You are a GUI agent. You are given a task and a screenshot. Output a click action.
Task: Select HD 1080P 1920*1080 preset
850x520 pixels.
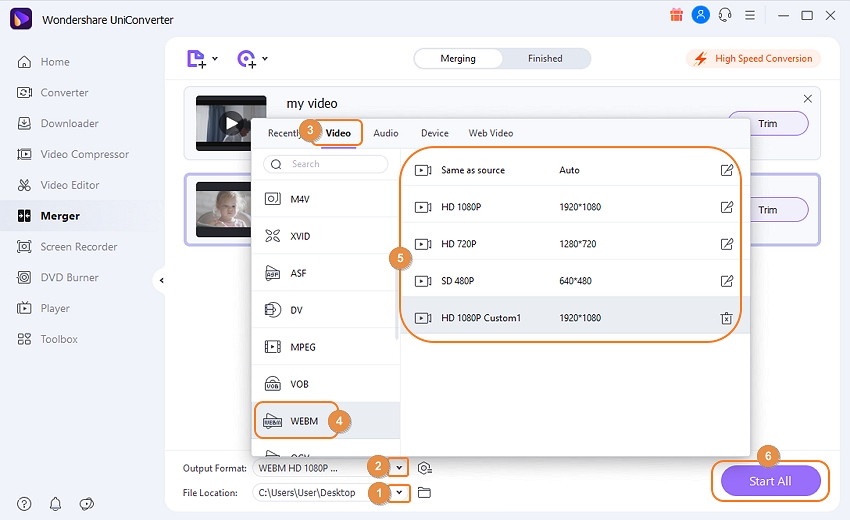(575, 207)
